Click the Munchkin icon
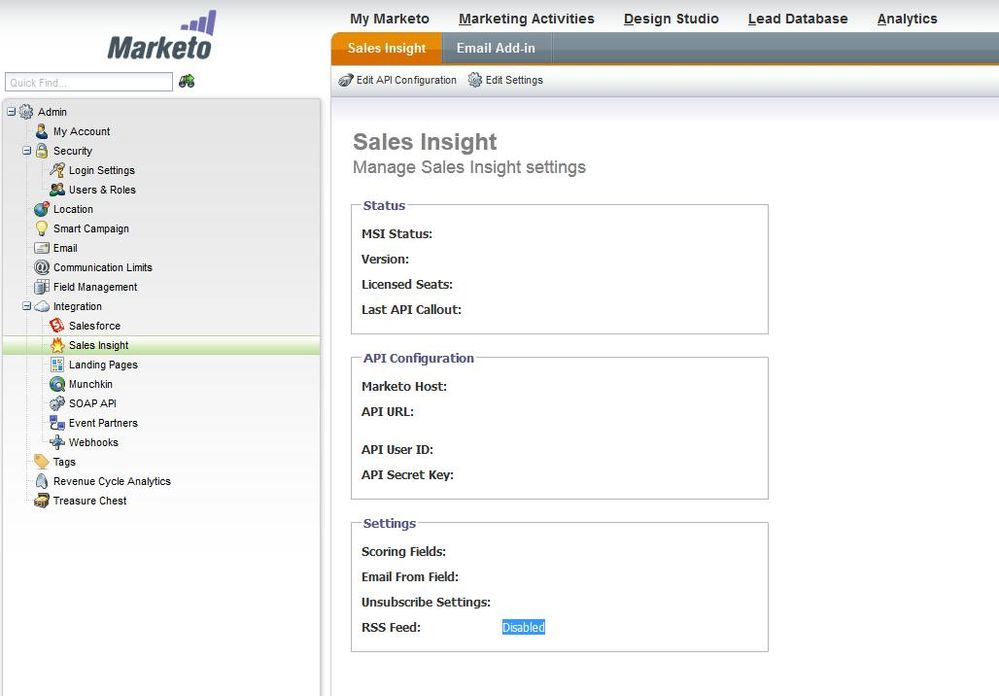This screenshot has width=999, height=696. coord(57,384)
